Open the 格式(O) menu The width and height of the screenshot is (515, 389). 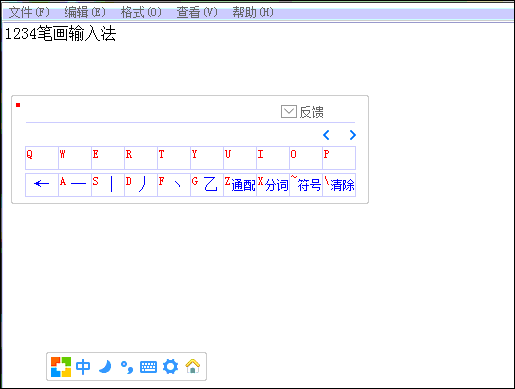[141, 12]
